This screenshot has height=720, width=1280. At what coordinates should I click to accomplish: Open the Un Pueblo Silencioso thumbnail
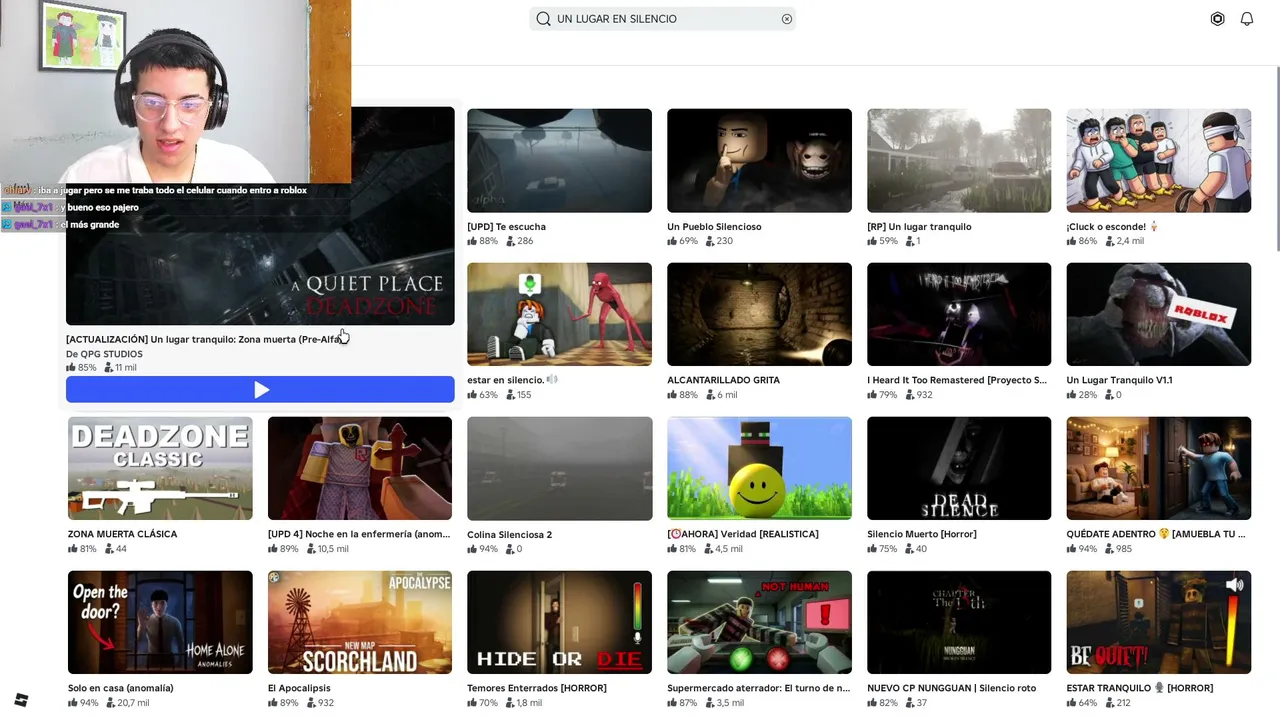coord(759,160)
